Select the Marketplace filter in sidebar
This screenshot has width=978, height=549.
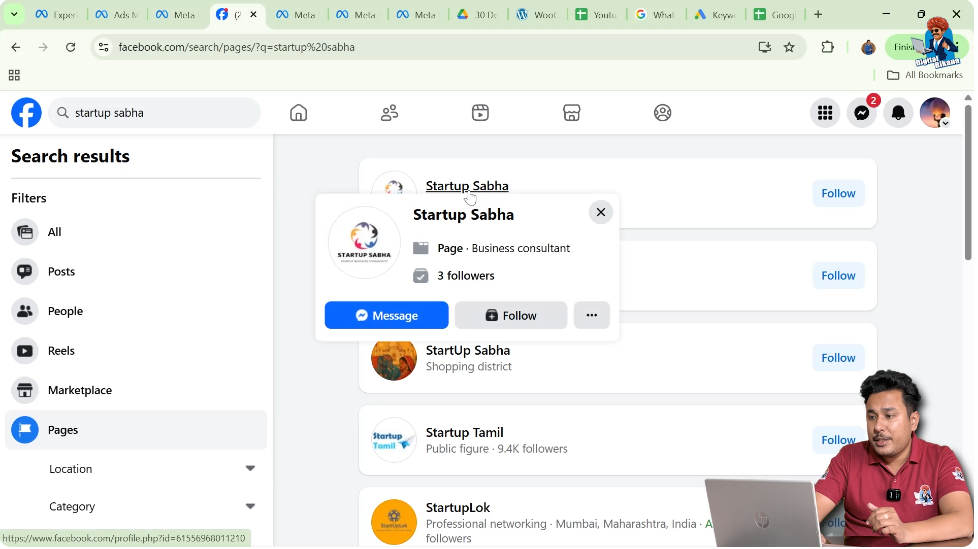(135, 391)
